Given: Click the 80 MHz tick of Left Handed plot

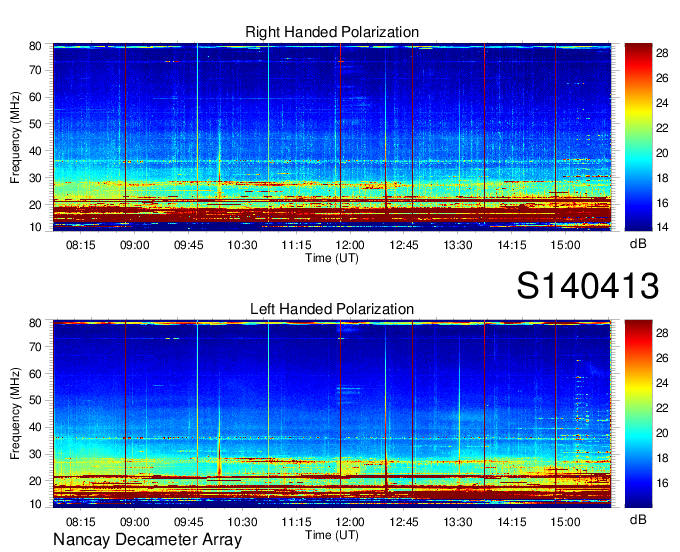Looking at the screenshot, I should point(35,323).
